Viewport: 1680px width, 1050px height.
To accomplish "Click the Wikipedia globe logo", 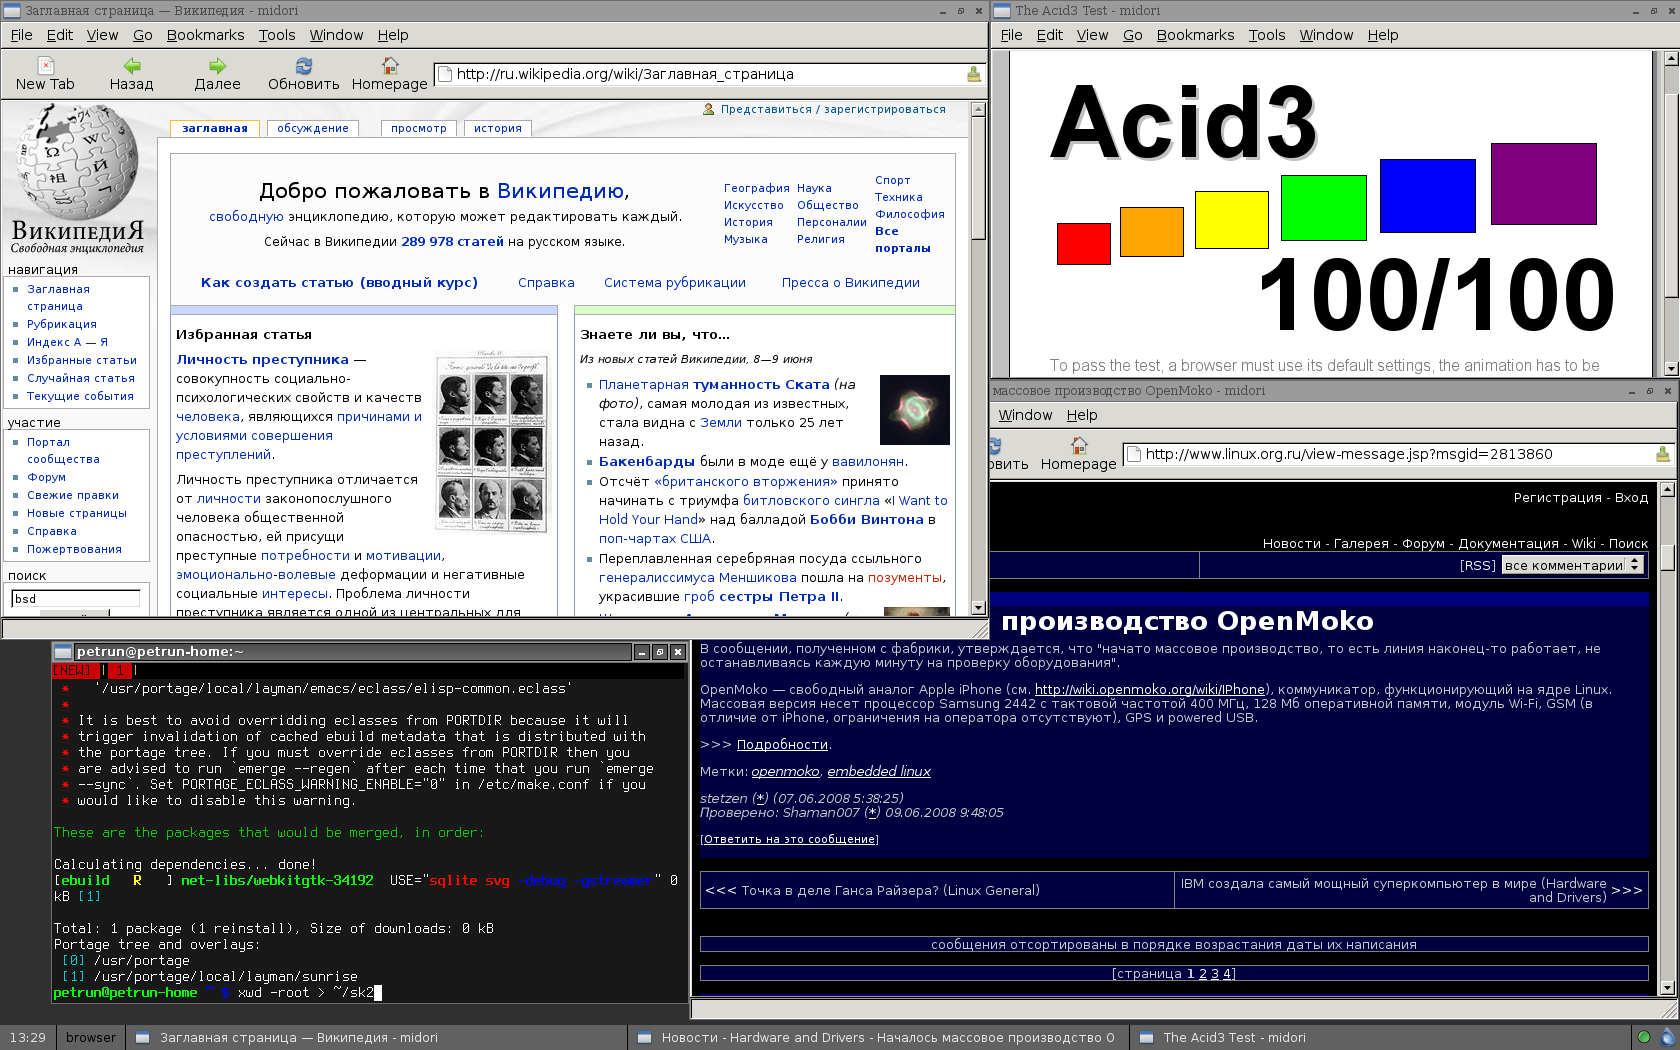I will pyautogui.click(x=77, y=163).
